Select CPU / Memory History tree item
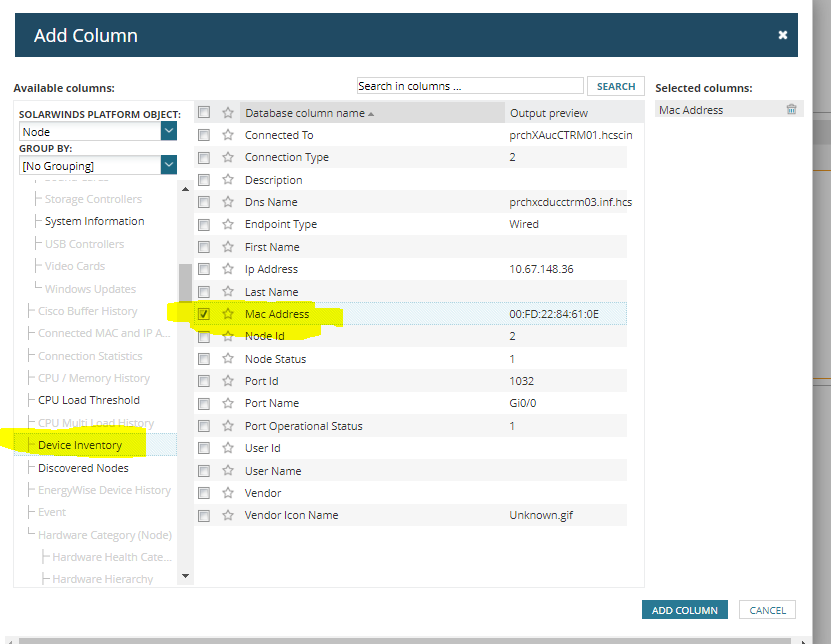The width and height of the screenshot is (831, 644). pyautogui.click(x=94, y=378)
